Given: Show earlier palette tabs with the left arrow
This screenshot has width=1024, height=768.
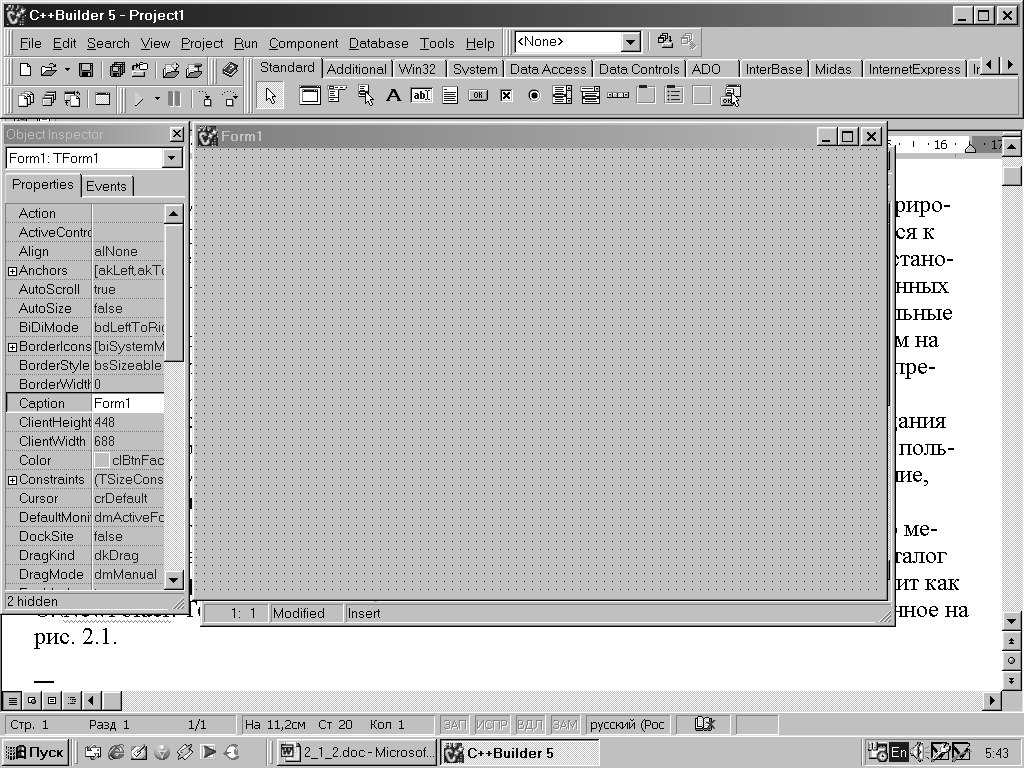Looking at the screenshot, I should [990, 65].
